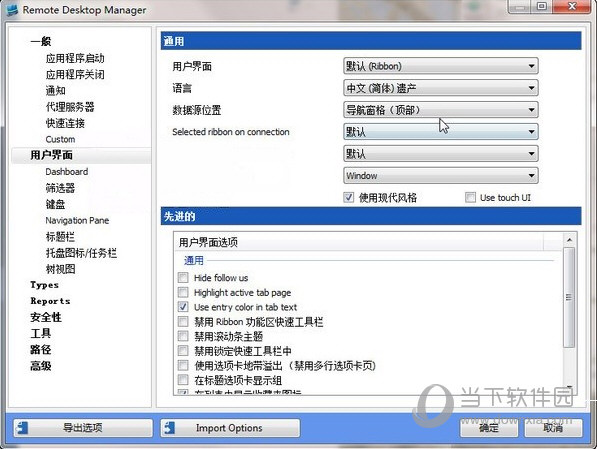Viewport: 597px width, 449px height.
Task: Enable Highlight active tab page checkbox
Action: pos(183,292)
